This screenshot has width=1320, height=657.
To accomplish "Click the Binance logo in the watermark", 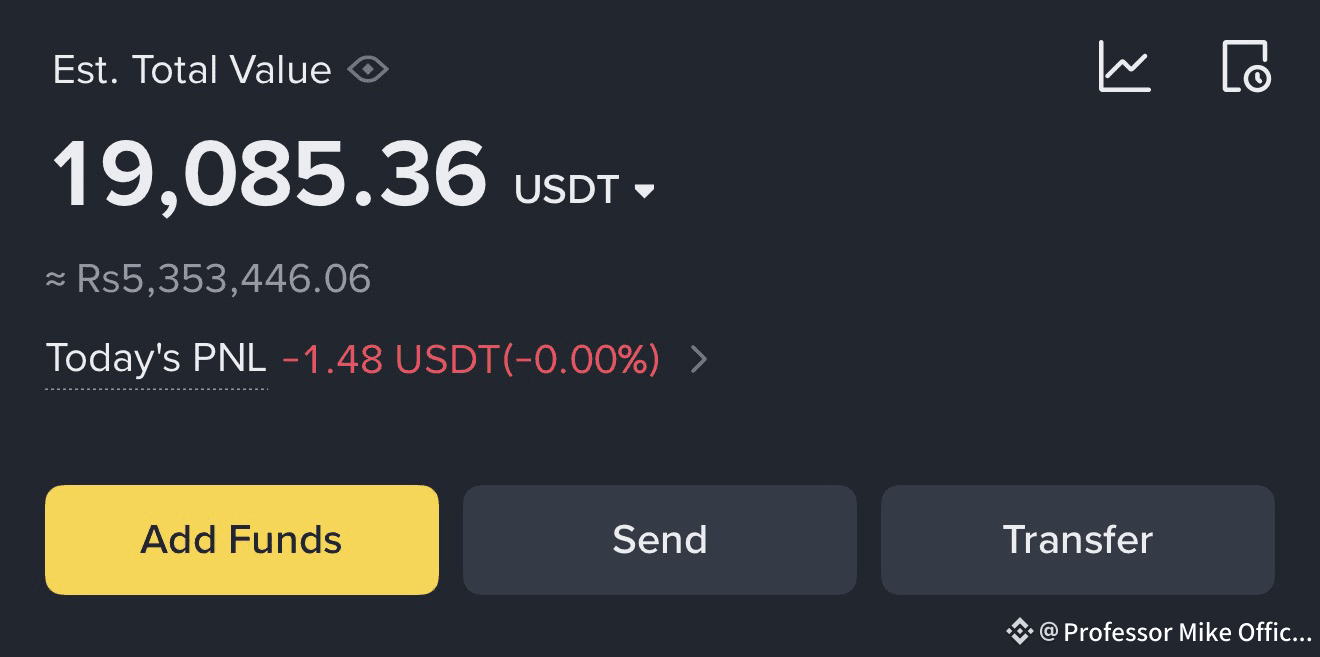I will point(1019,631).
